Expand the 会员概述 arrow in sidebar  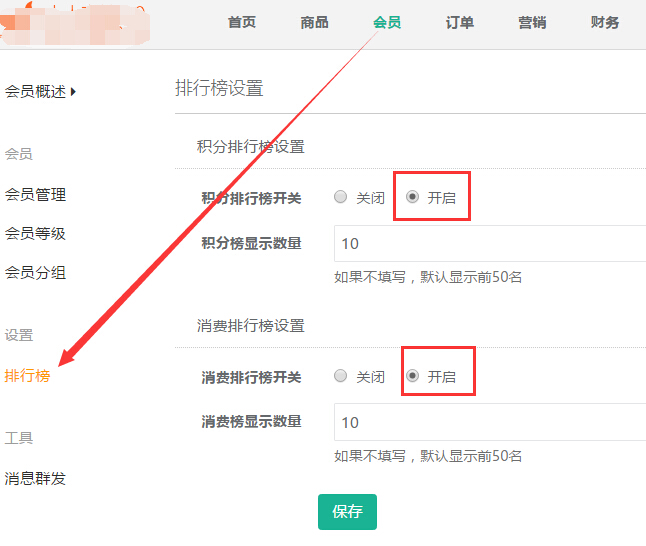tap(73, 92)
